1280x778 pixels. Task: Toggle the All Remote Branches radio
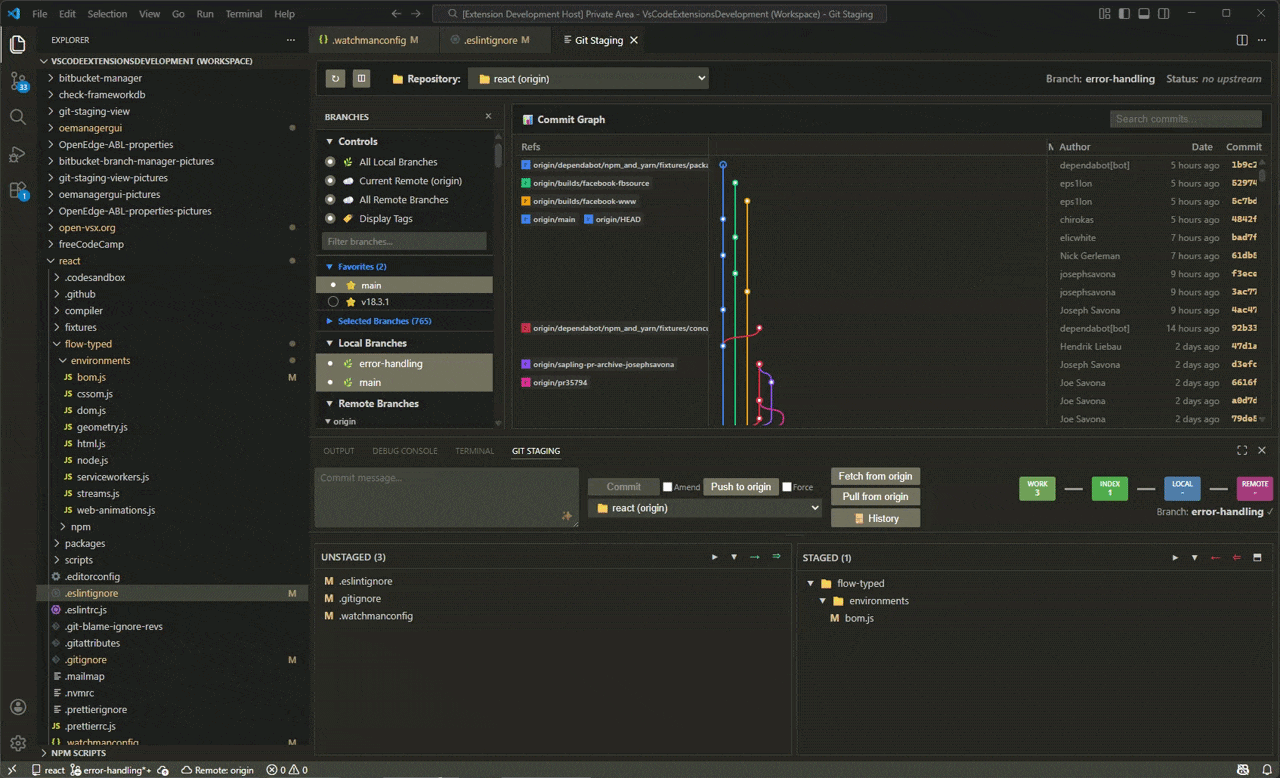coord(330,200)
